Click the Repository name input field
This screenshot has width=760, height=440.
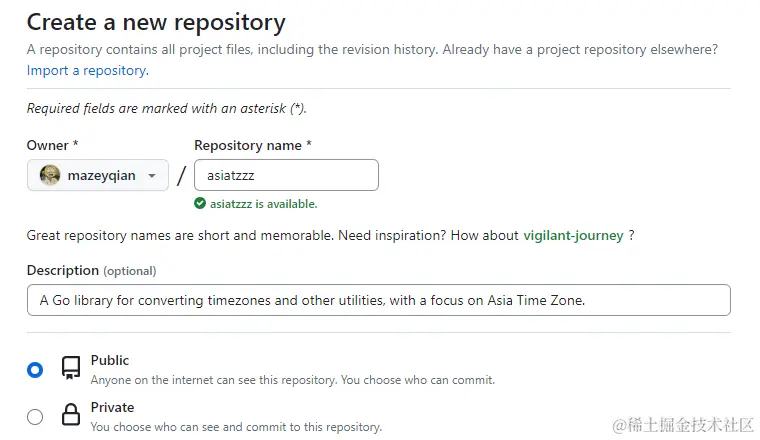tap(286, 175)
